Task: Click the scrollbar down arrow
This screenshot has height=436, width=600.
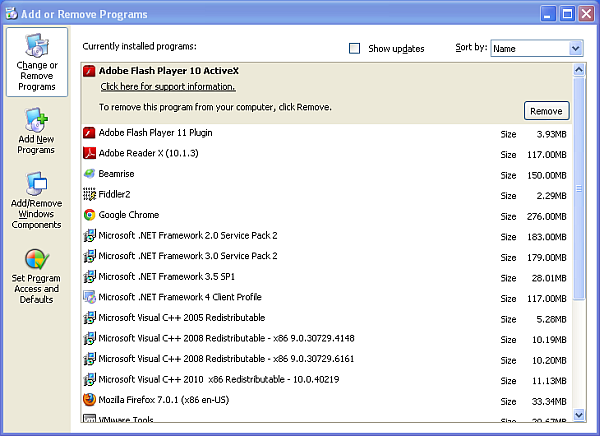Action: [579, 415]
